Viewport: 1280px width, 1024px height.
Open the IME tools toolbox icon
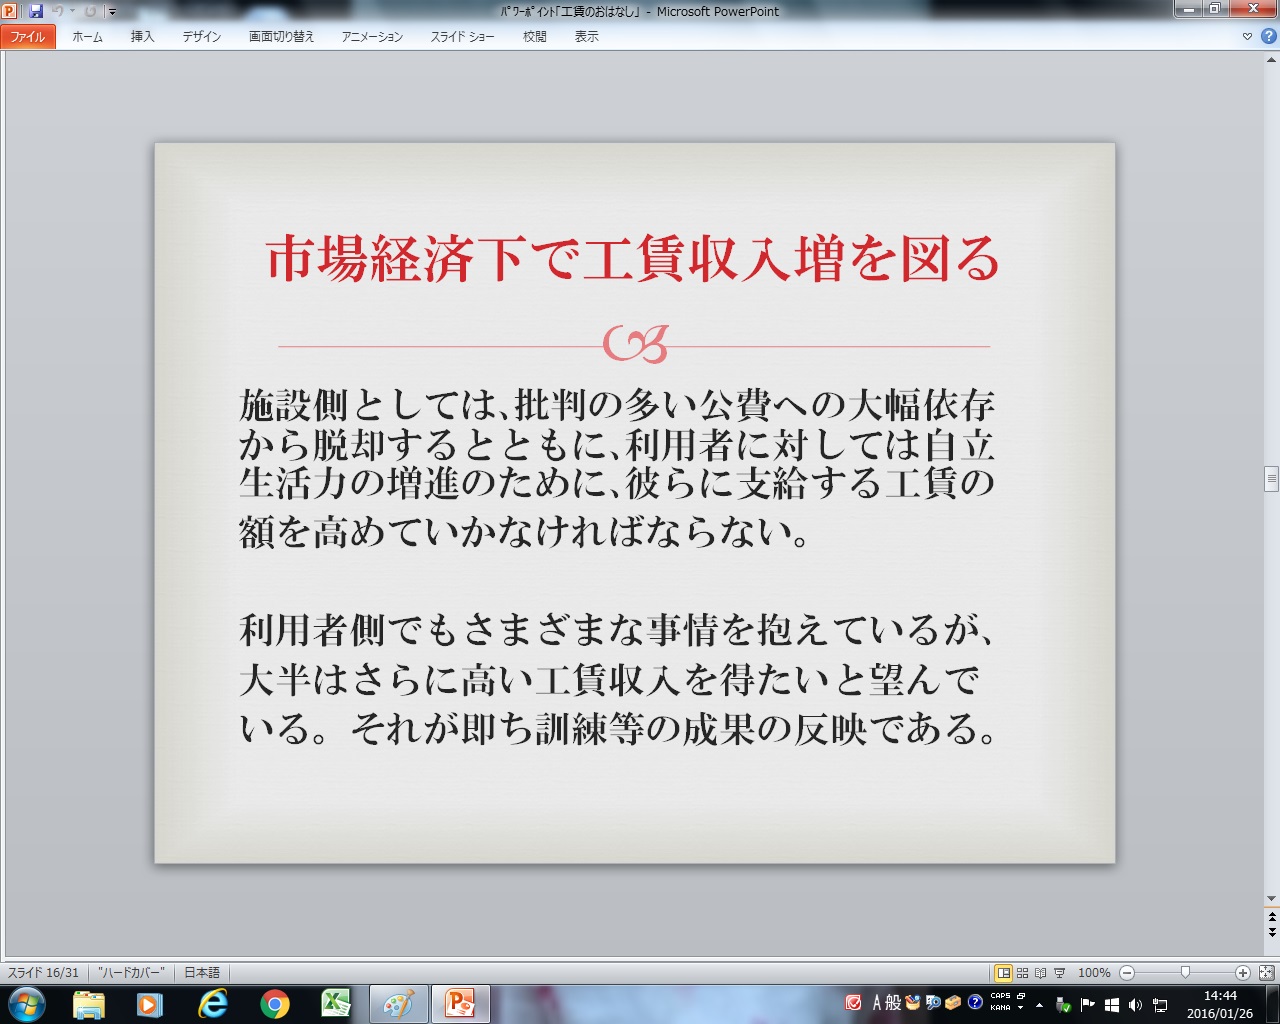click(x=953, y=1002)
